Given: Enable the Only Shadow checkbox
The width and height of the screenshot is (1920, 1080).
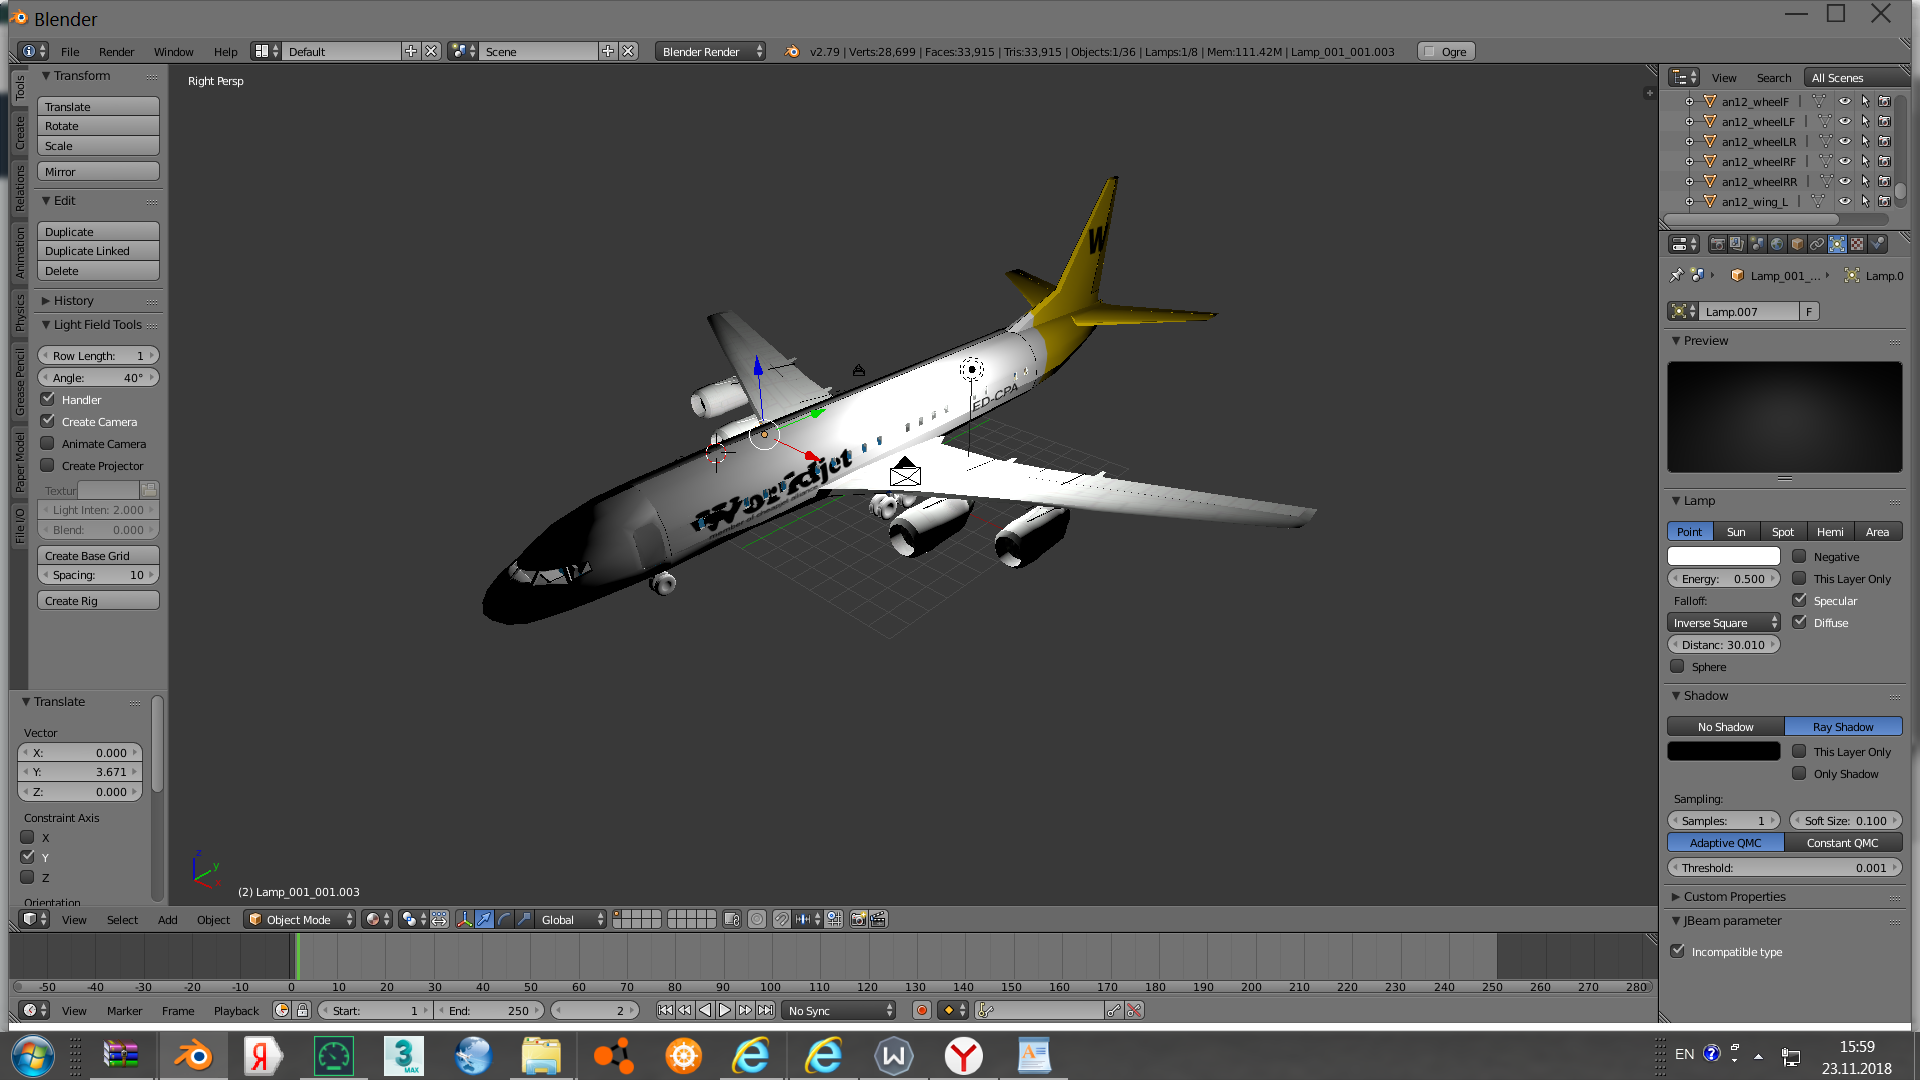Looking at the screenshot, I should pos(1799,773).
